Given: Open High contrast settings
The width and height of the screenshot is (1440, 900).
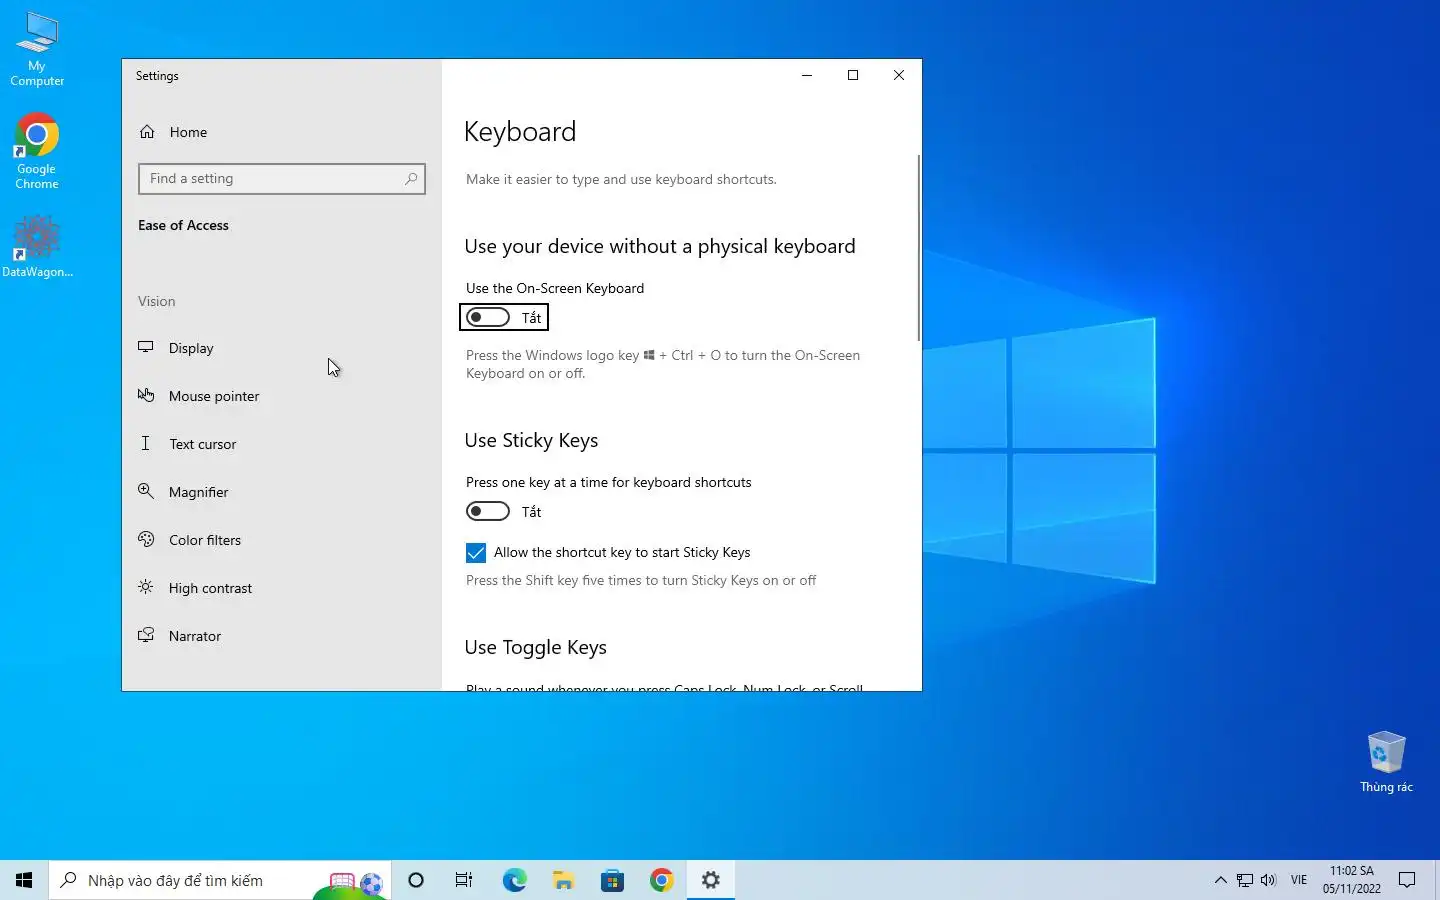Looking at the screenshot, I should [281, 588].
